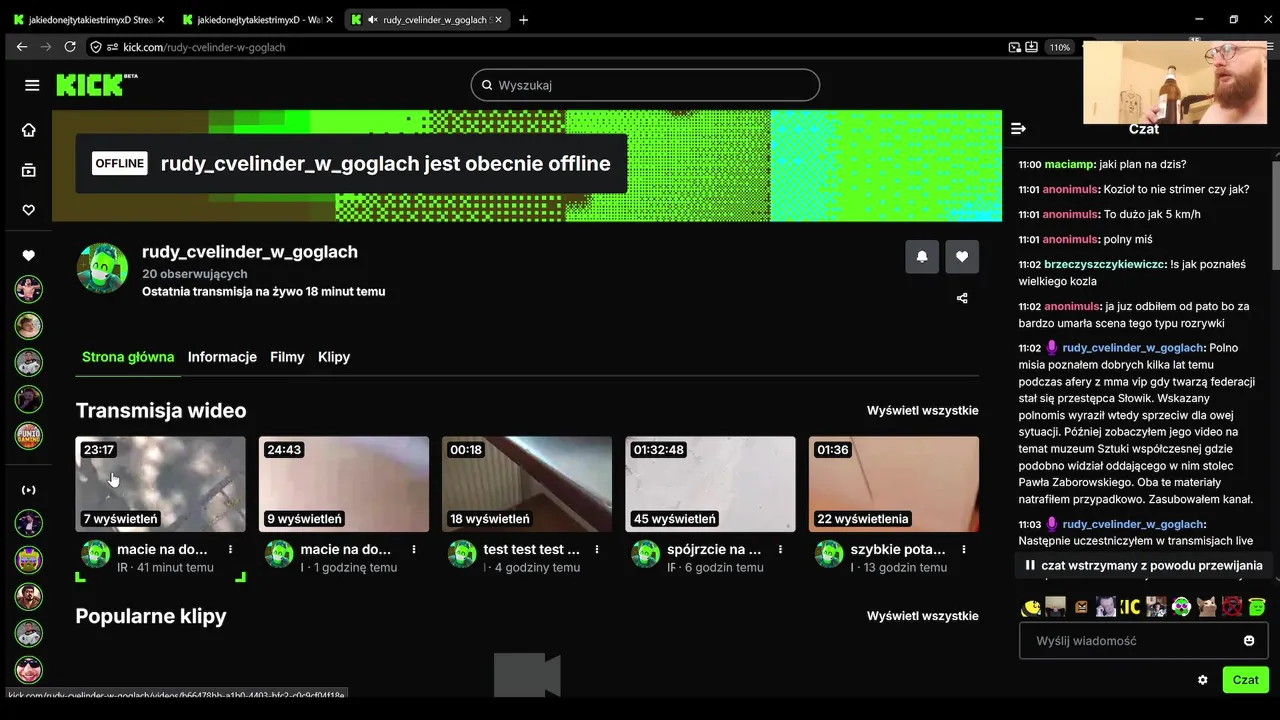The width and height of the screenshot is (1280, 720).
Task: Open options menu for 'szybkie pota' video
Action: (x=964, y=549)
